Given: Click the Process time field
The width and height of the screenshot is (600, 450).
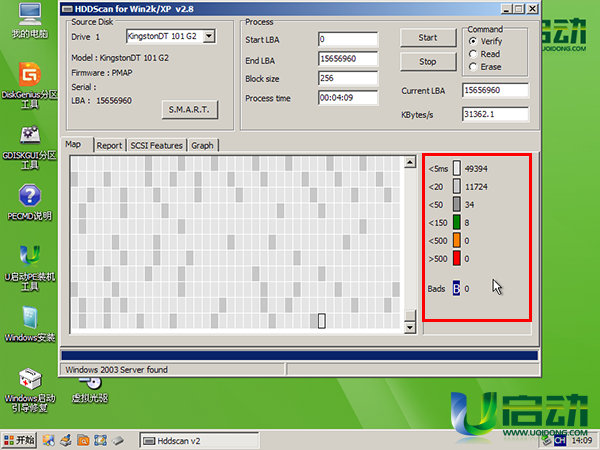Looking at the screenshot, I should click(x=347, y=98).
